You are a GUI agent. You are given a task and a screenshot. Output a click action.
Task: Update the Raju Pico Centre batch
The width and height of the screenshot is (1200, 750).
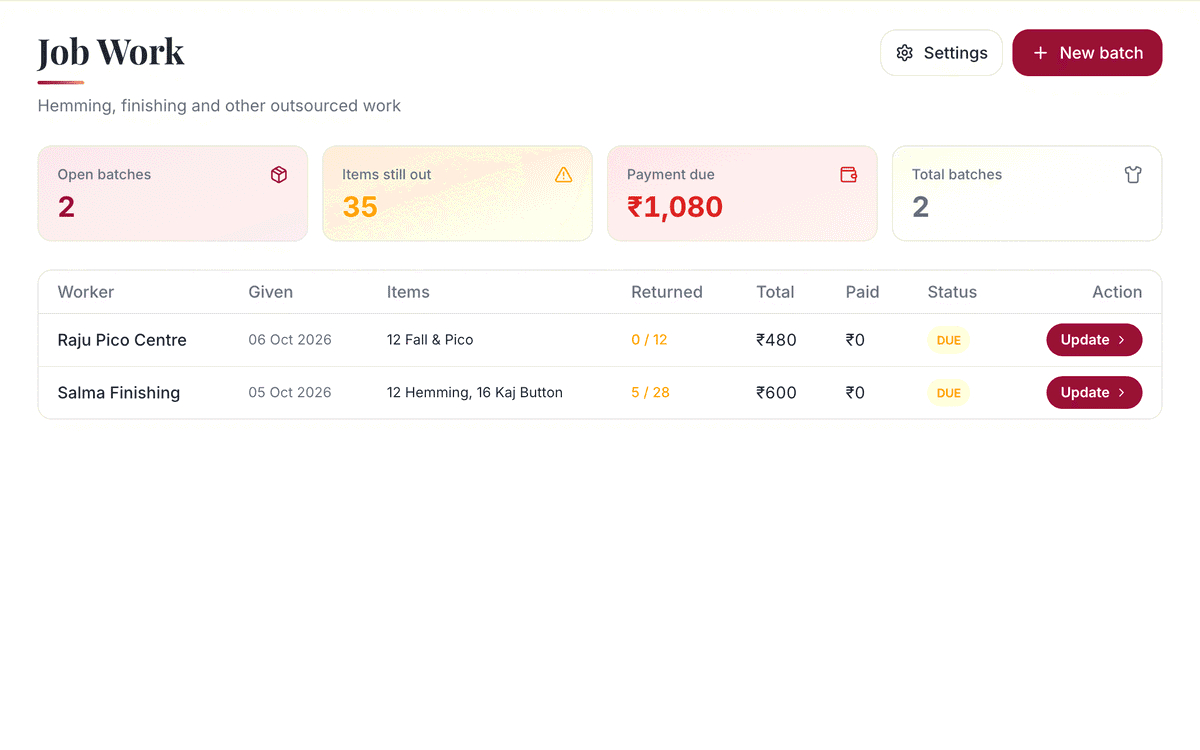tap(1094, 340)
